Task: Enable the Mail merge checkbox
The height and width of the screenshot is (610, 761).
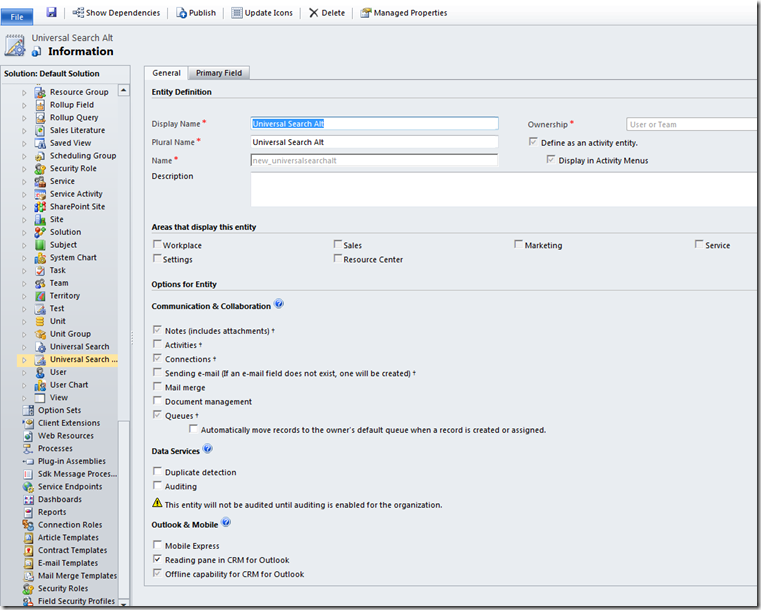Action: [x=157, y=386]
